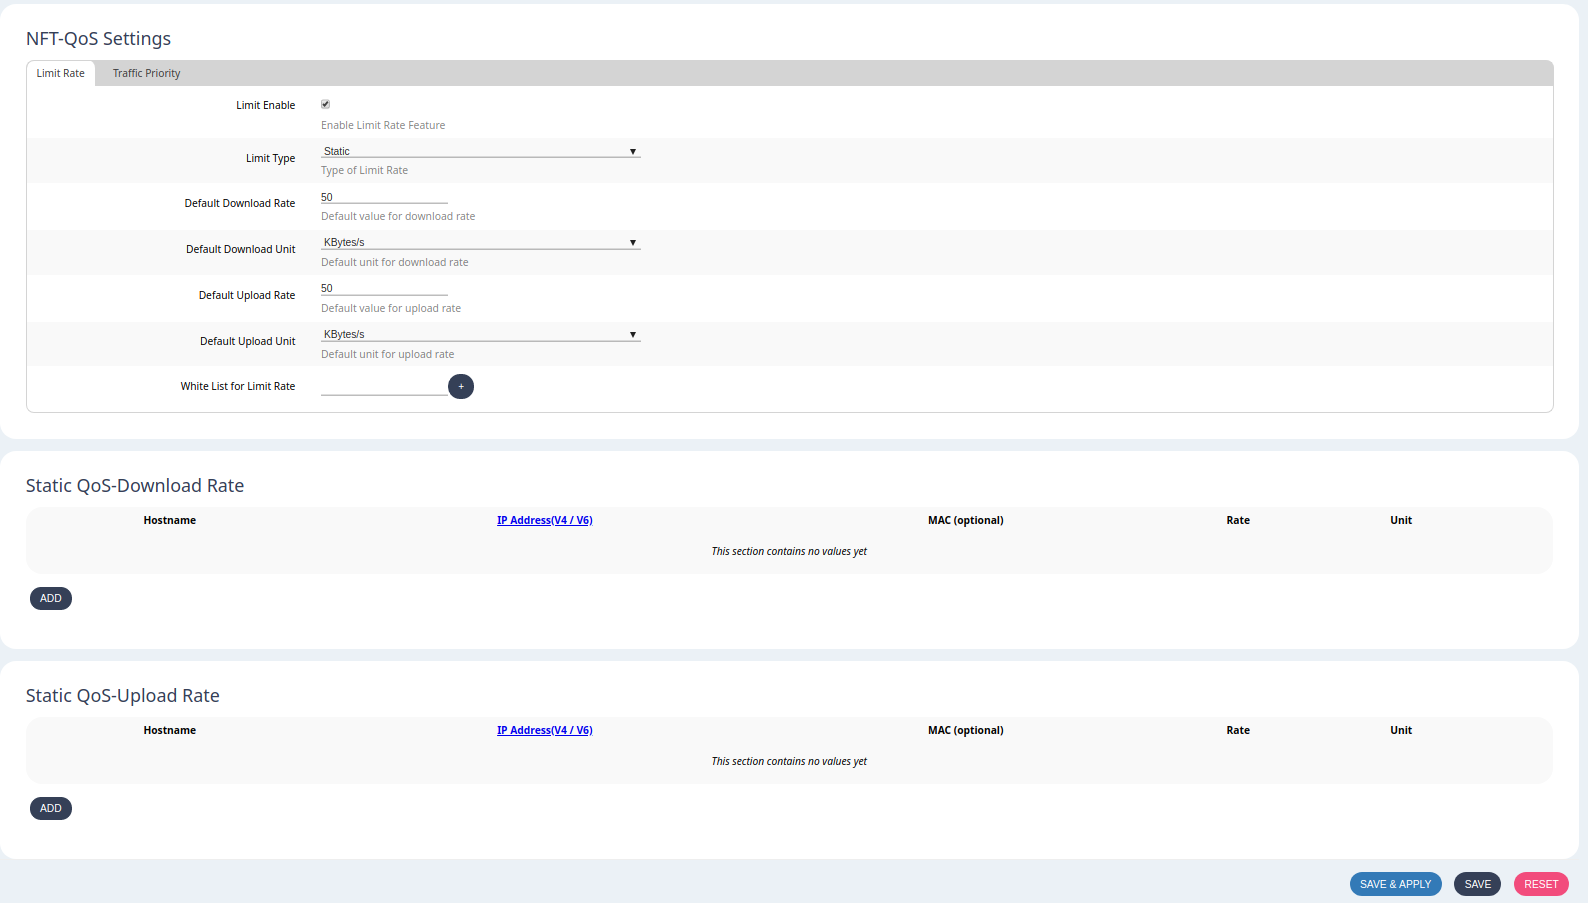Click 'no values yet' message in Download Rate section
1588x903 pixels.
[x=789, y=551]
